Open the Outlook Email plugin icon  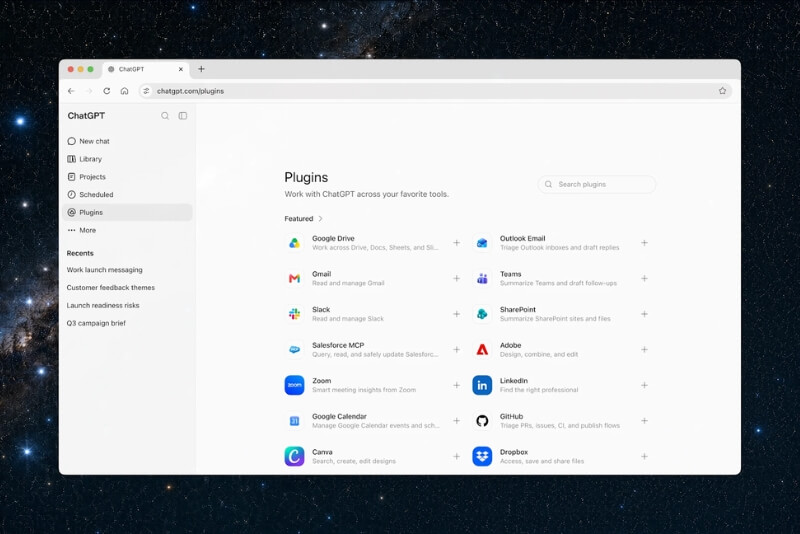pos(482,243)
